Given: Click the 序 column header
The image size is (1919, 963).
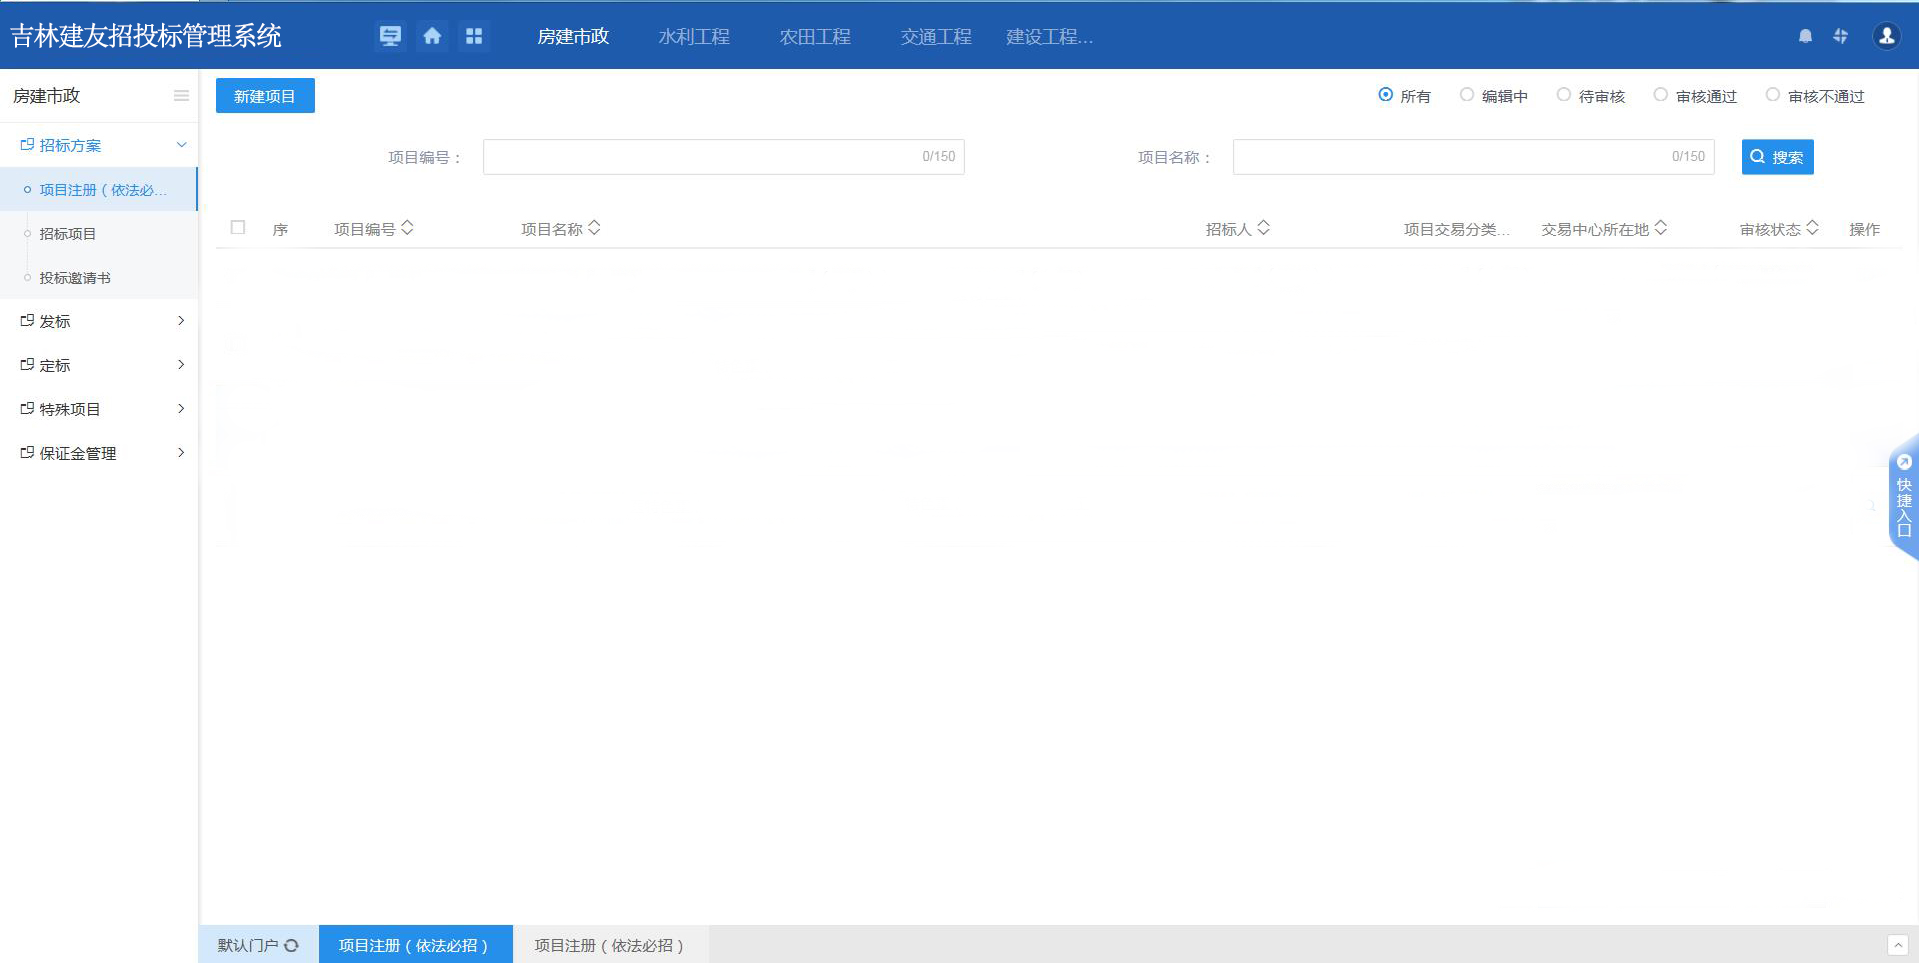Looking at the screenshot, I should 280,229.
